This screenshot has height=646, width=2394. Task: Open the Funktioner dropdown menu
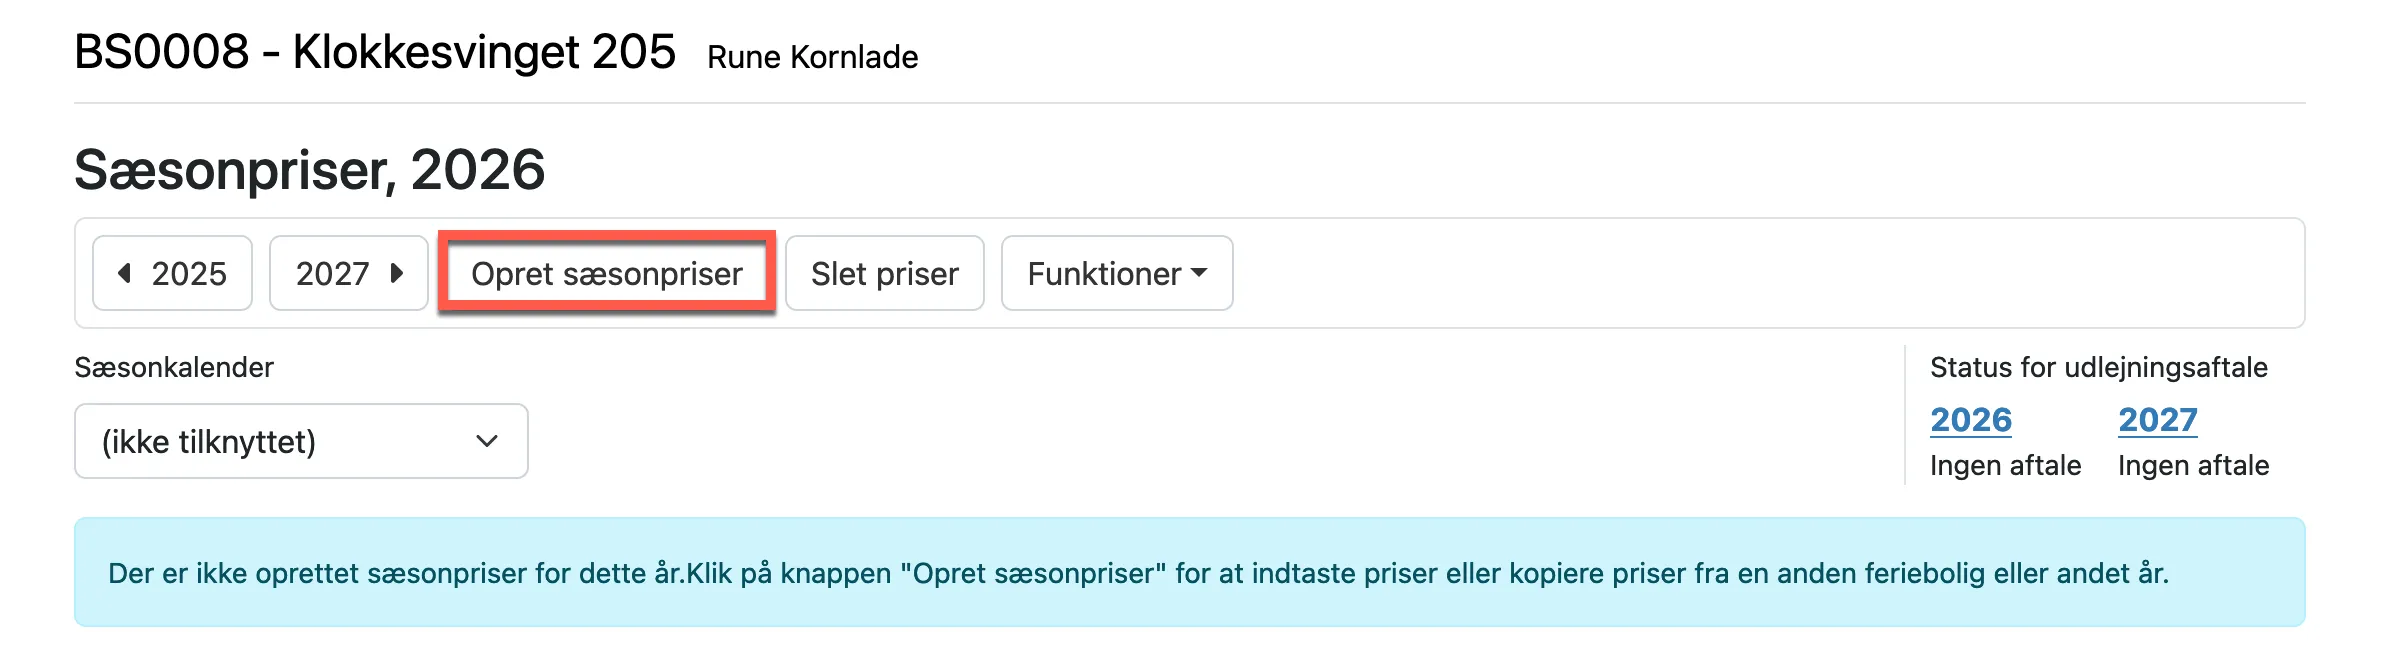tap(1117, 274)
